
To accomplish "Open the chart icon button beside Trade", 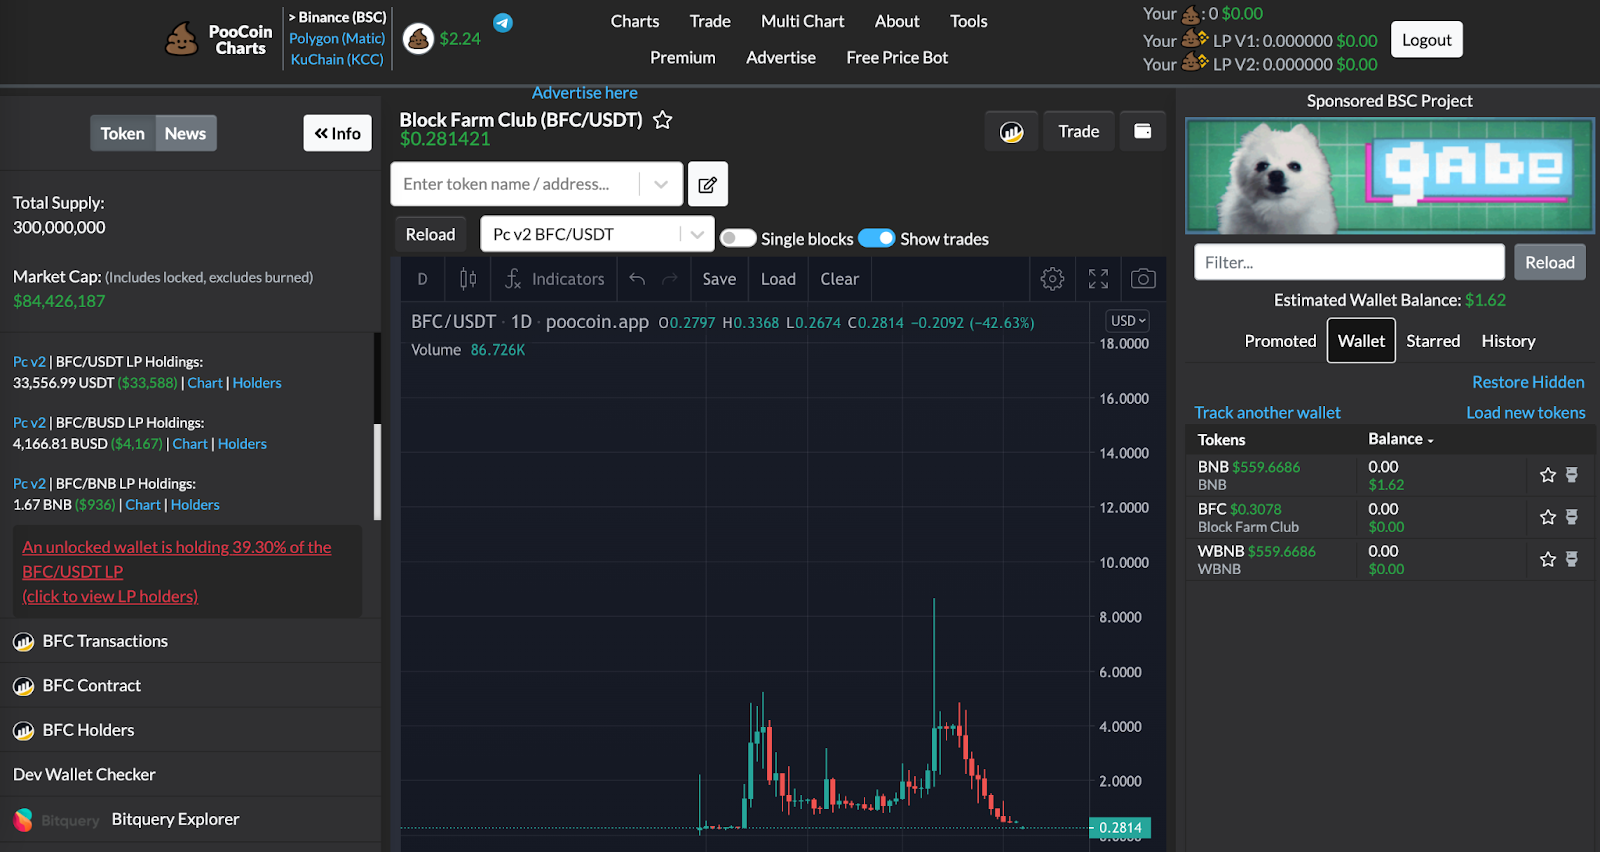I will pos(1011,131).
